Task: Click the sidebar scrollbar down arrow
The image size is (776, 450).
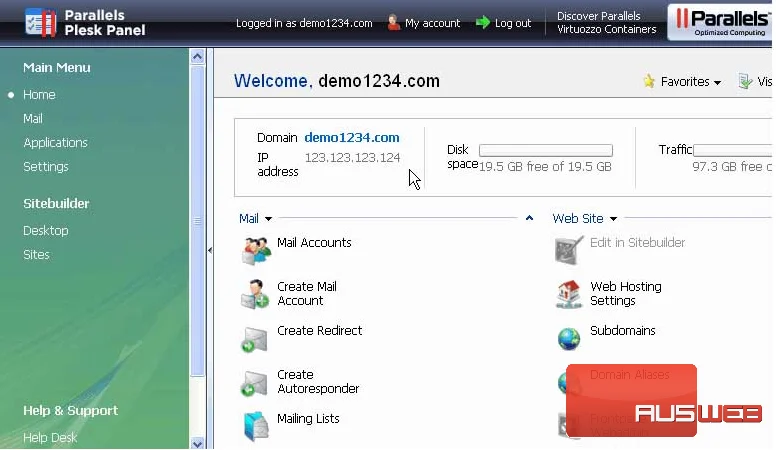Action: [197, 444]
